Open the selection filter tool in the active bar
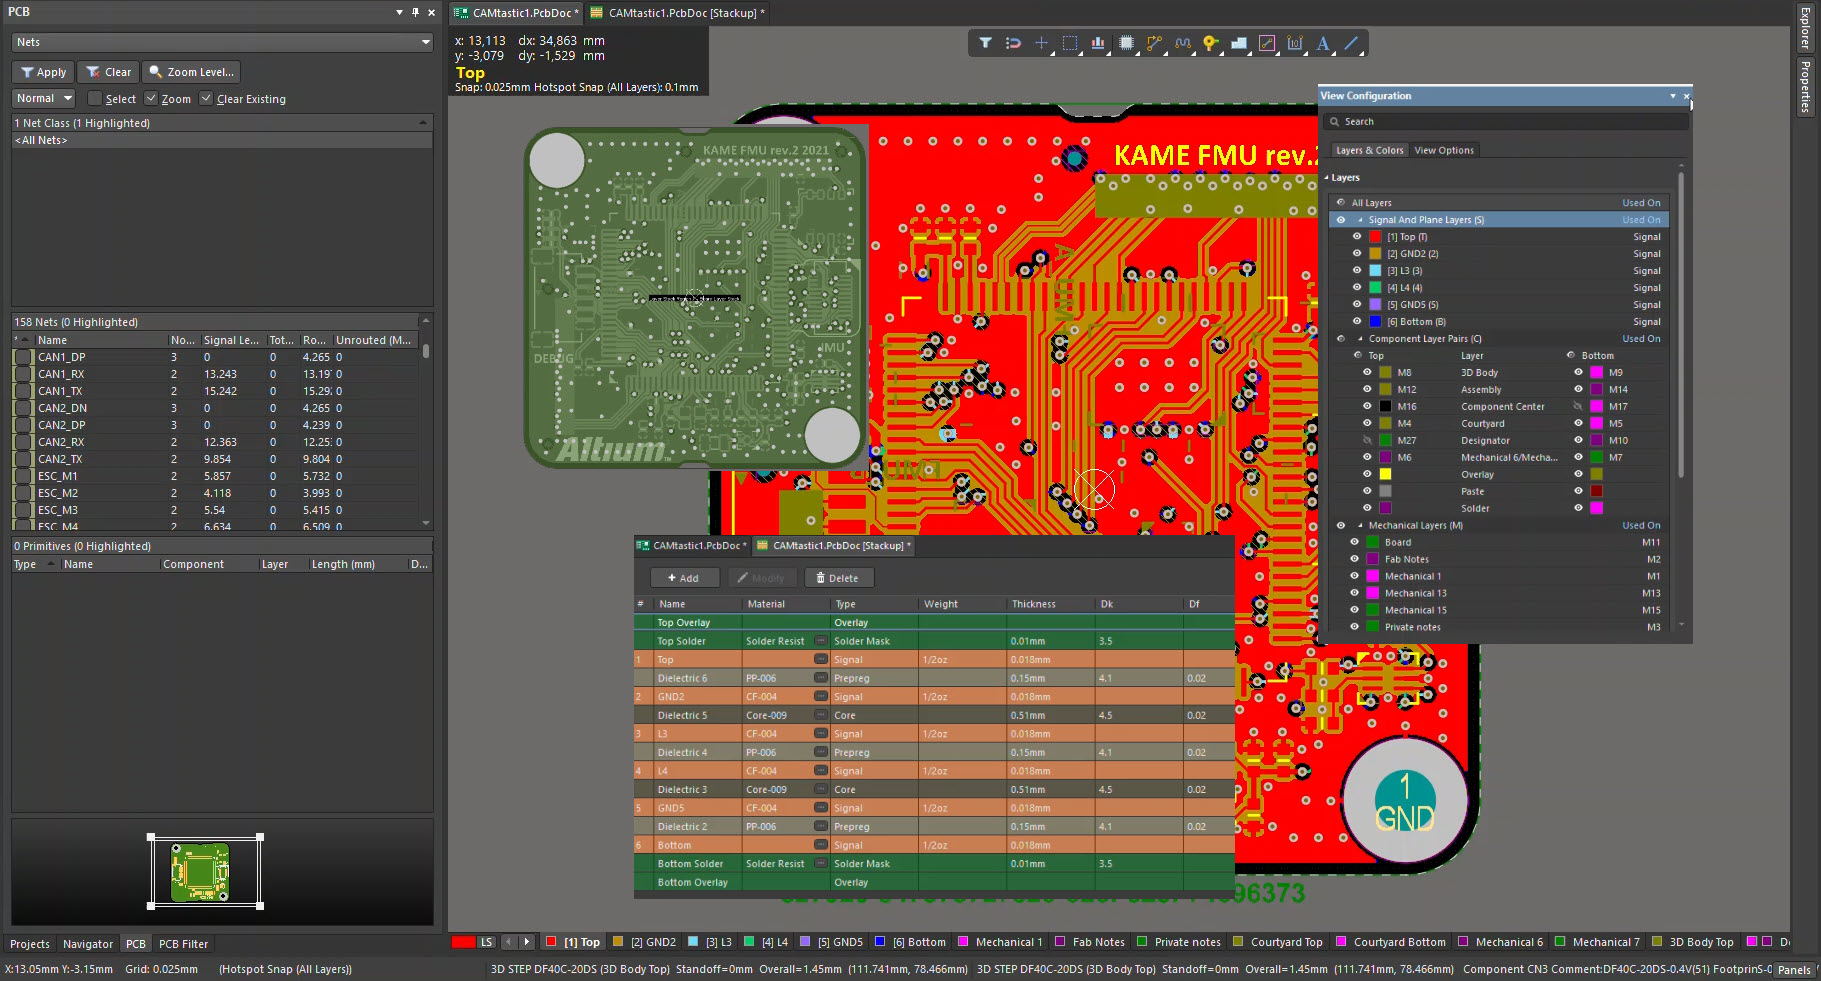The height and width of the screenshot is (981, 1821). coord(985,43)
